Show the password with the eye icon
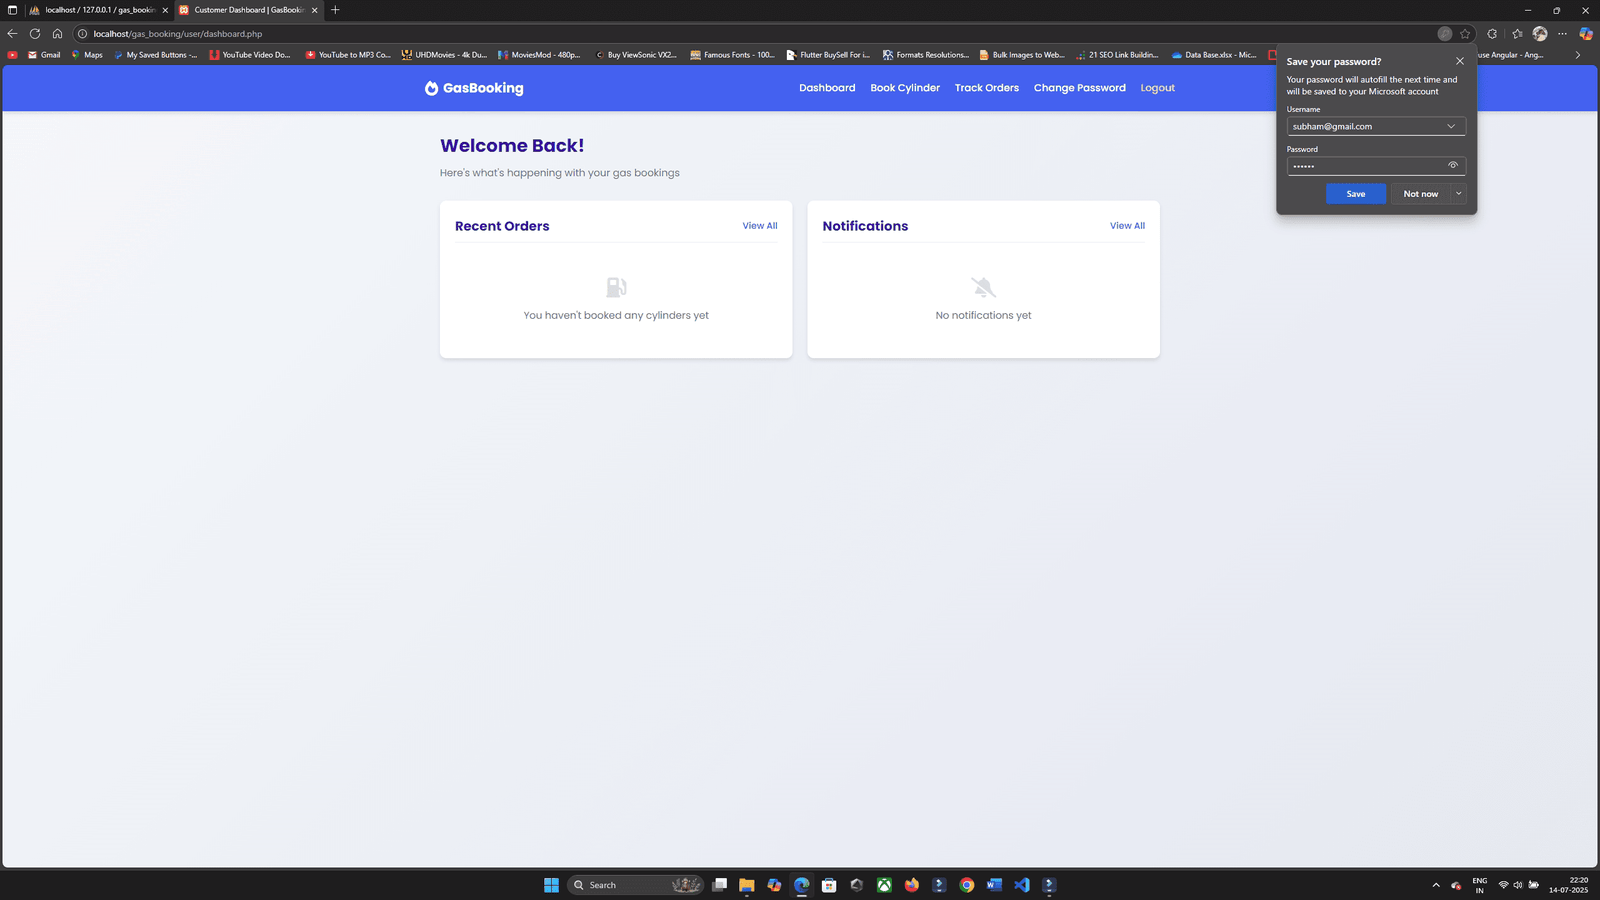This screenshot has width=1600, height=900. click(x=1453, y=165)
